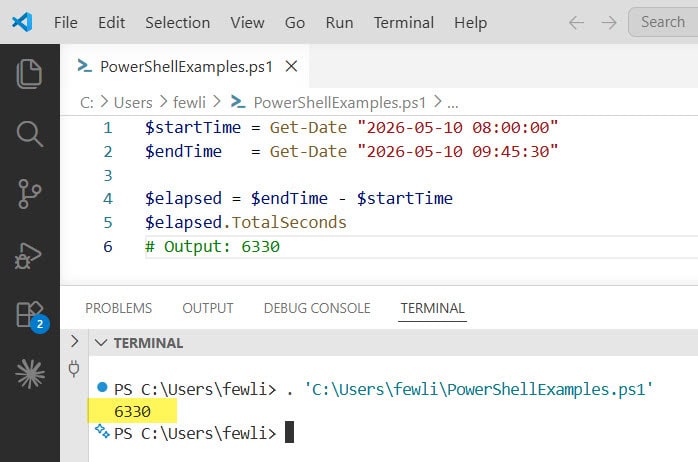The height and width of the screenshot is (462, 698).
Task: Switch to the PROBLEMS panel tab
Action: 118,308
